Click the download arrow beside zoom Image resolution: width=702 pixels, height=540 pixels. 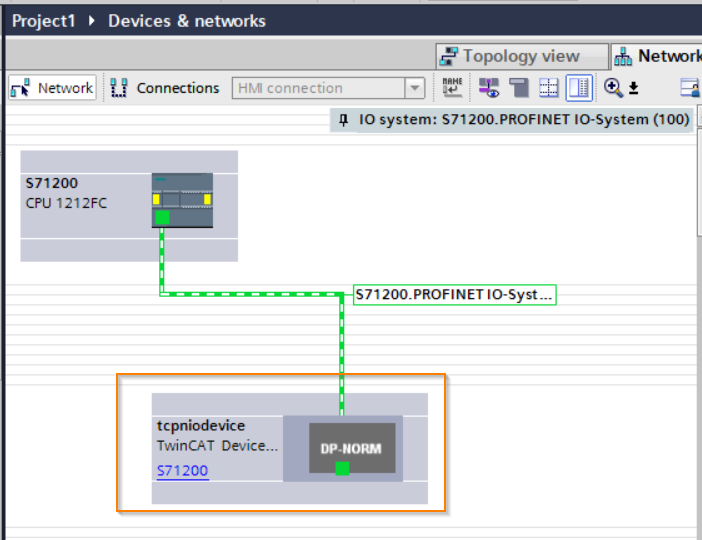[x=633, y=88]
